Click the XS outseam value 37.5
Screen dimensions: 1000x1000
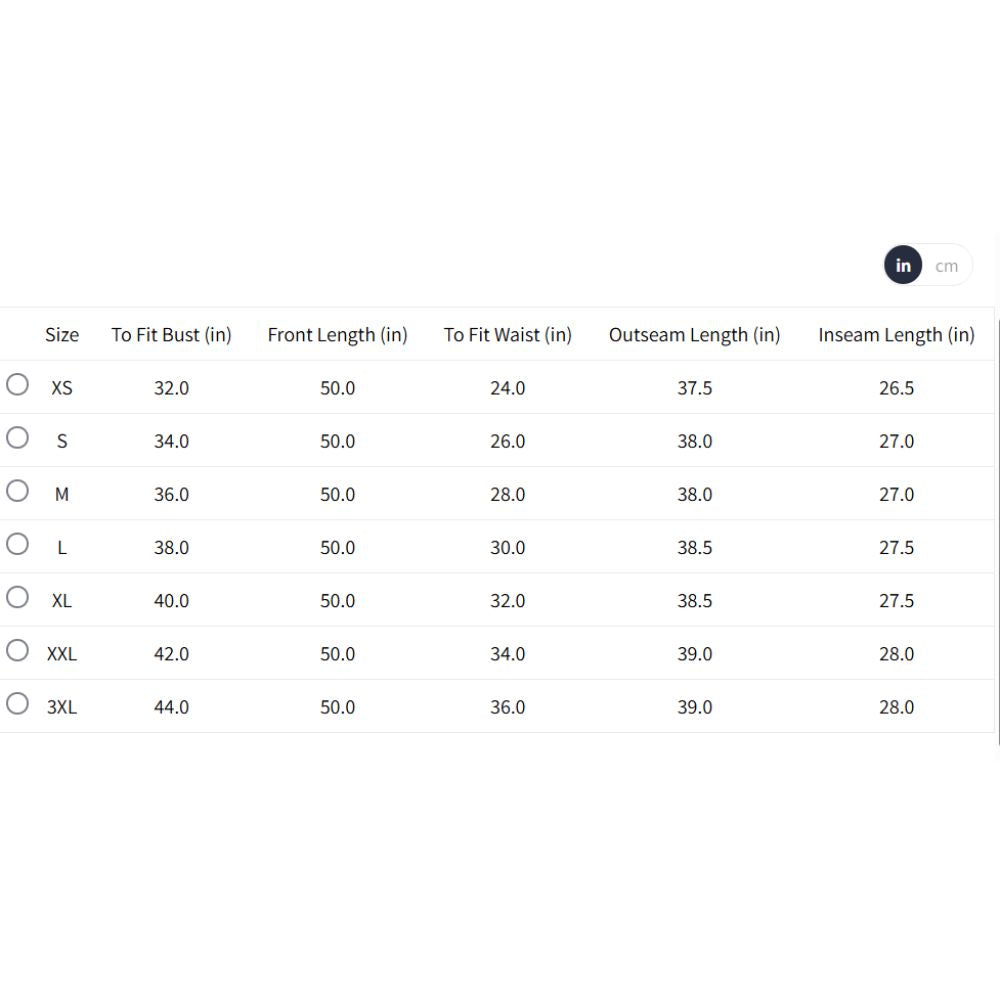point(694,388)
